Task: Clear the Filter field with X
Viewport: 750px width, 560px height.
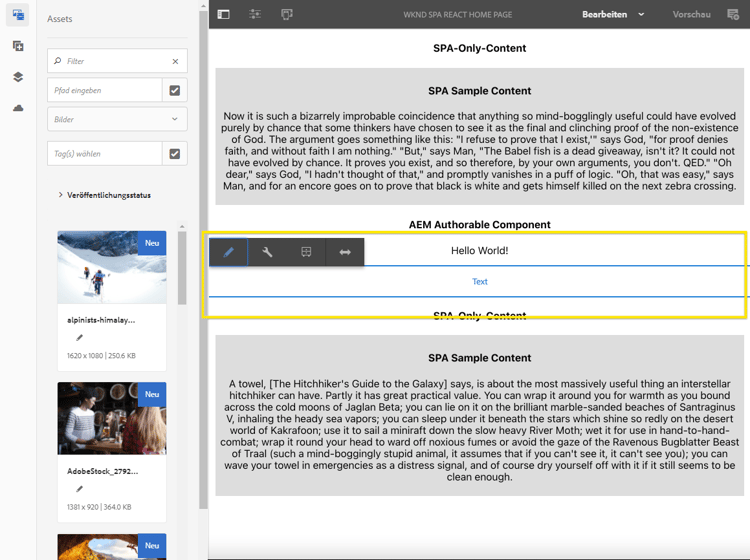Action: [x=175, y=61]
